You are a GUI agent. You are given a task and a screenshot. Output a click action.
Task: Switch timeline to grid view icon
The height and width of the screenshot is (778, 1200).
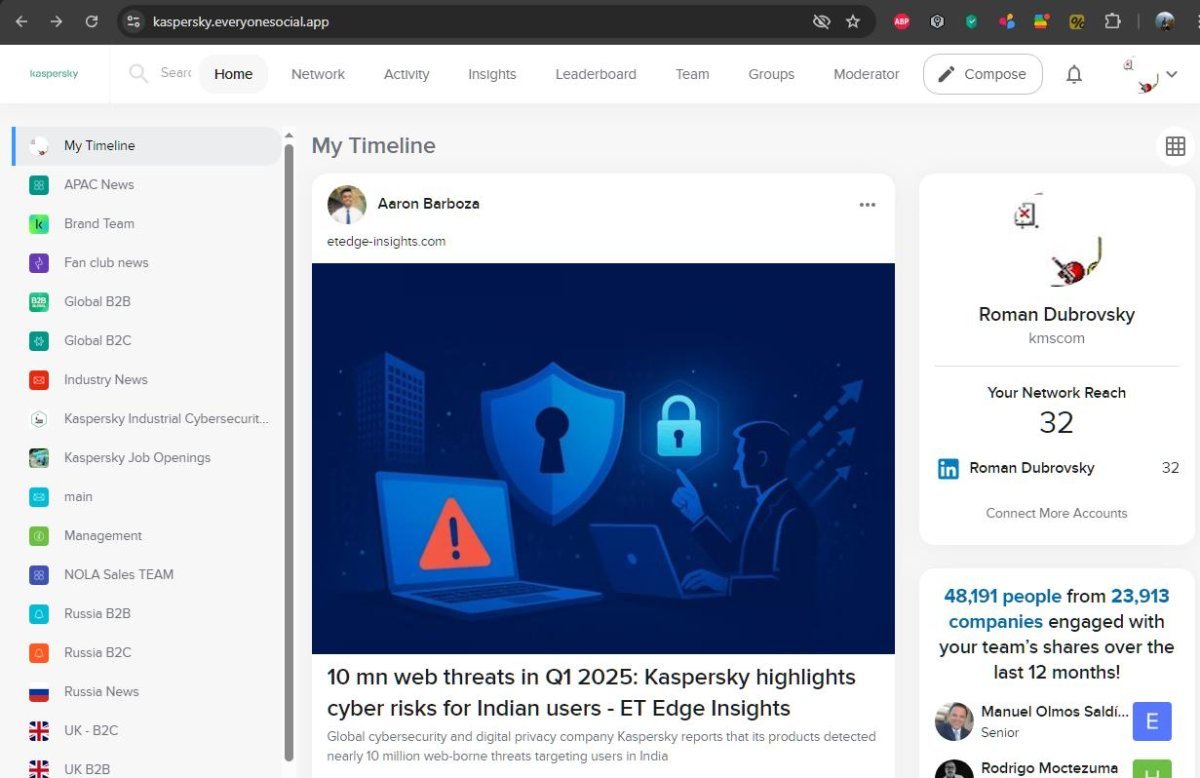tap(1175, 146)
